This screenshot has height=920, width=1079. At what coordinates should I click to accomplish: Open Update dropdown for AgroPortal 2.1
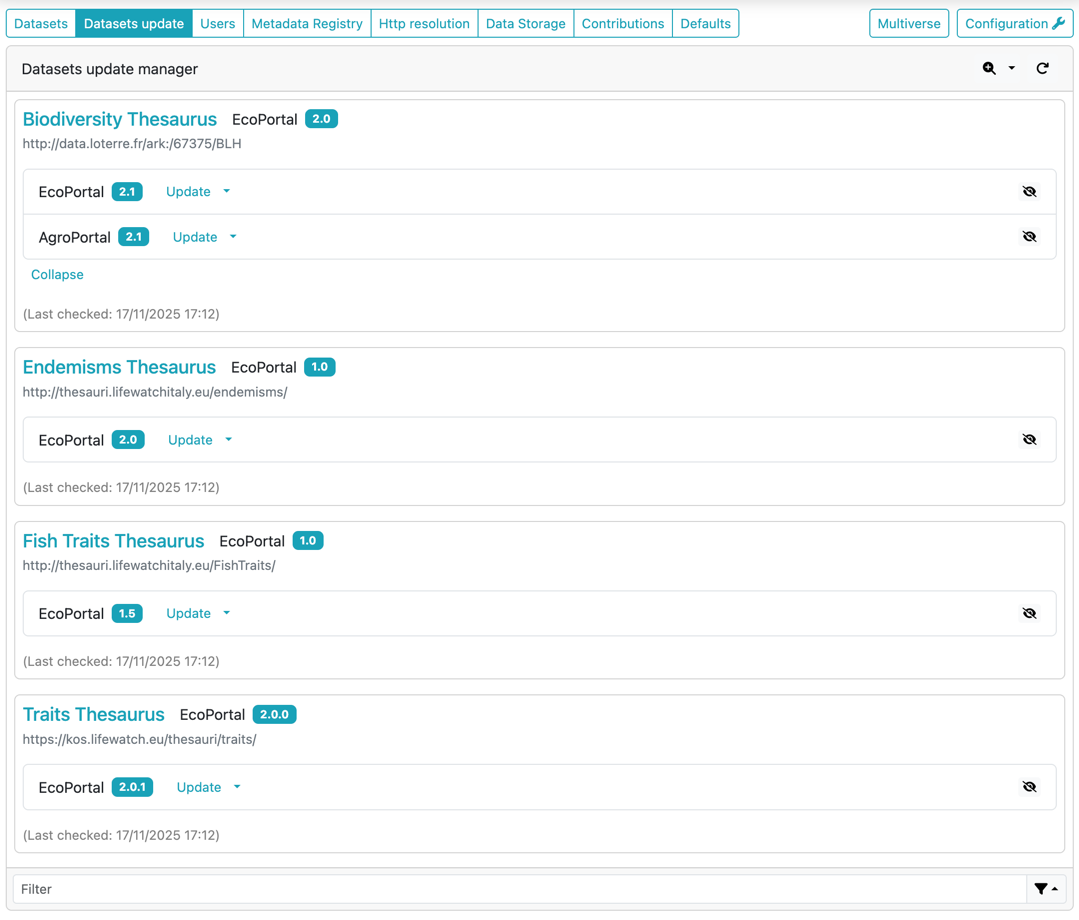(x=204, y=237)
